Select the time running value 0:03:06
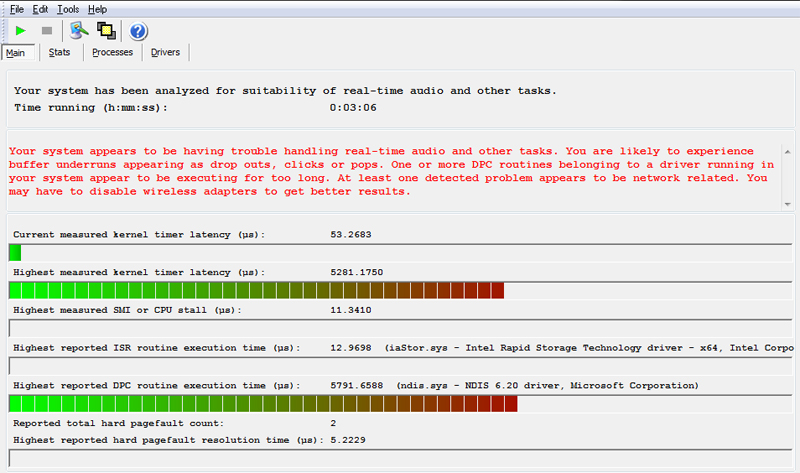The width and height of the screenshot is (800, 473). coord(353,108)
